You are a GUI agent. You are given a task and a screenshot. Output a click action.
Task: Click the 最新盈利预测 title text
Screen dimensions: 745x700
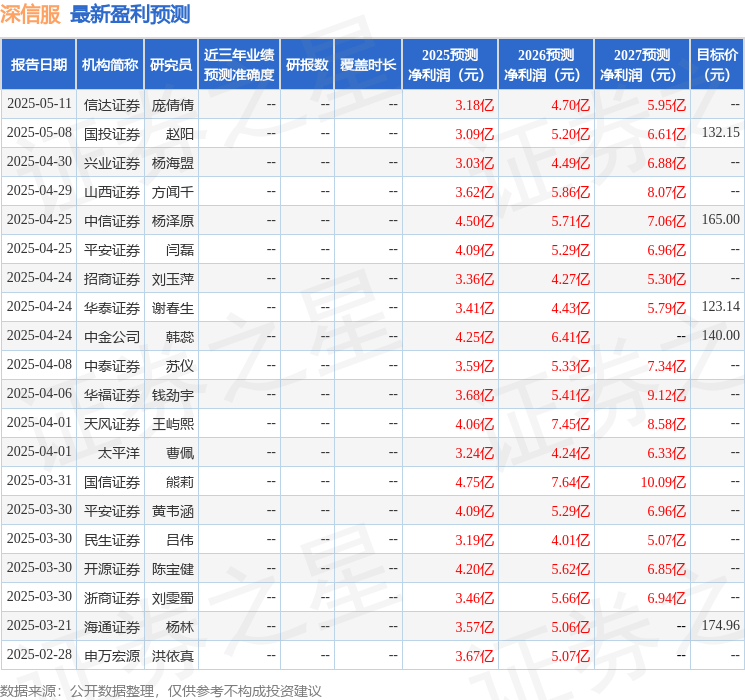point(130,14)
